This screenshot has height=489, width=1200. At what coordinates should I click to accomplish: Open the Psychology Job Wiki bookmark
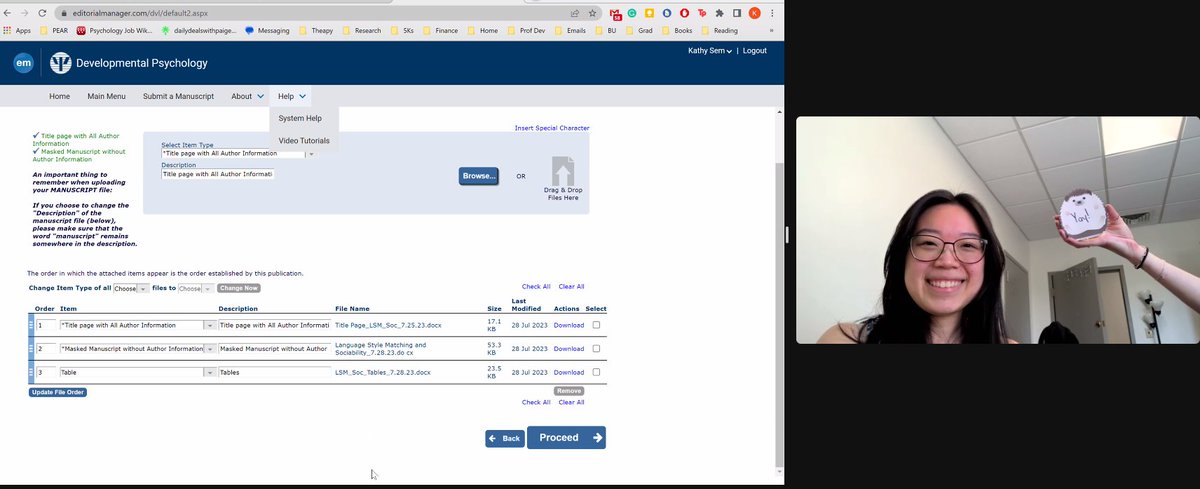pyautogui.click(x=115, y=31)
